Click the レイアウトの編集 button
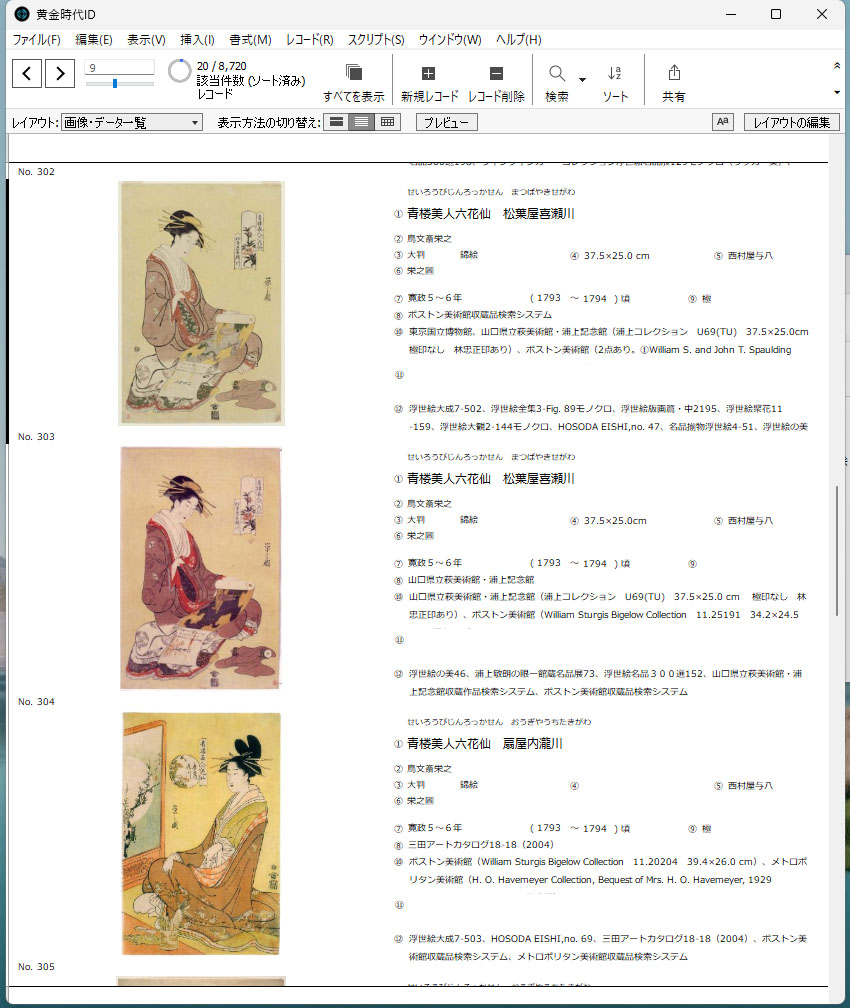 (x=791, y=122)
